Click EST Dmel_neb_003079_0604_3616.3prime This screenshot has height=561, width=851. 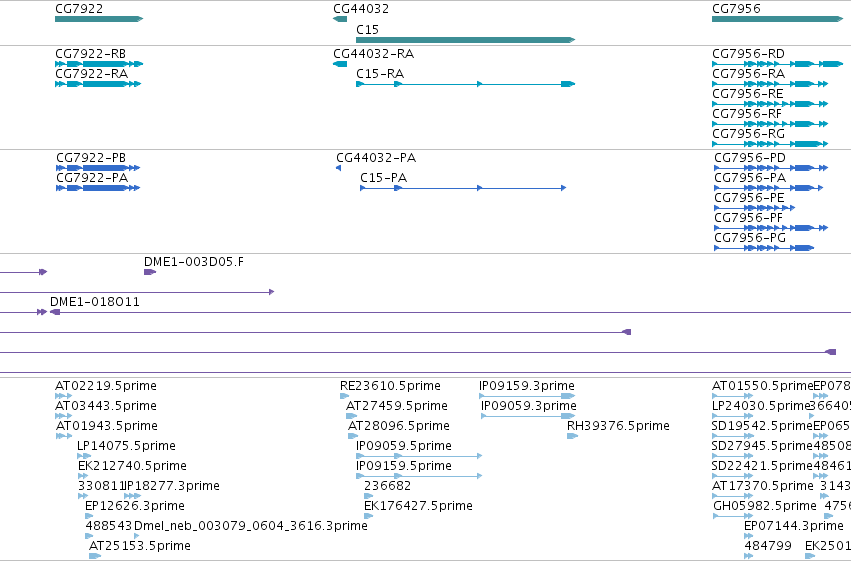pos(251,526)
